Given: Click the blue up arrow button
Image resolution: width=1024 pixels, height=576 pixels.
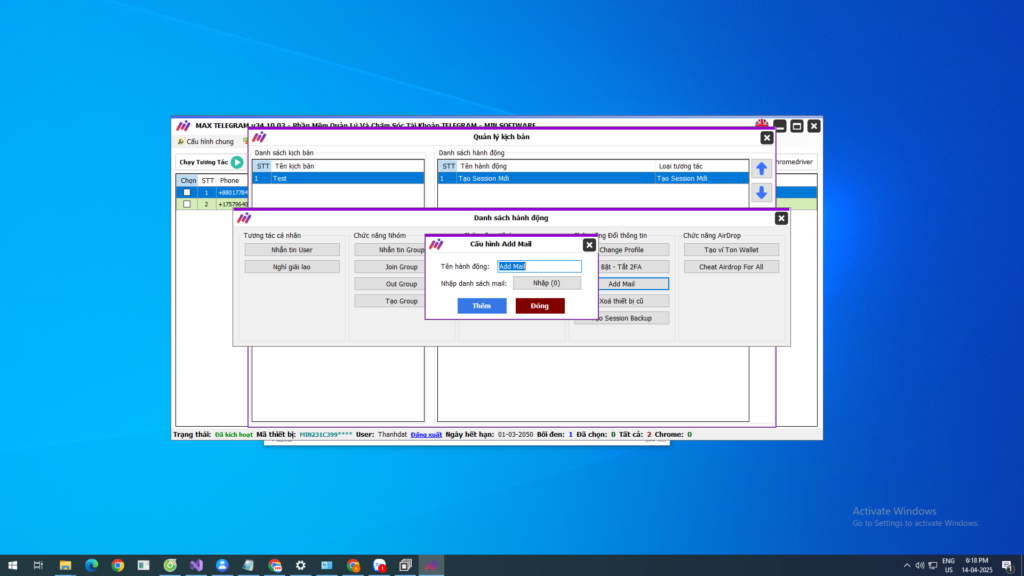Looking at the screenshot, I should 761,169.
